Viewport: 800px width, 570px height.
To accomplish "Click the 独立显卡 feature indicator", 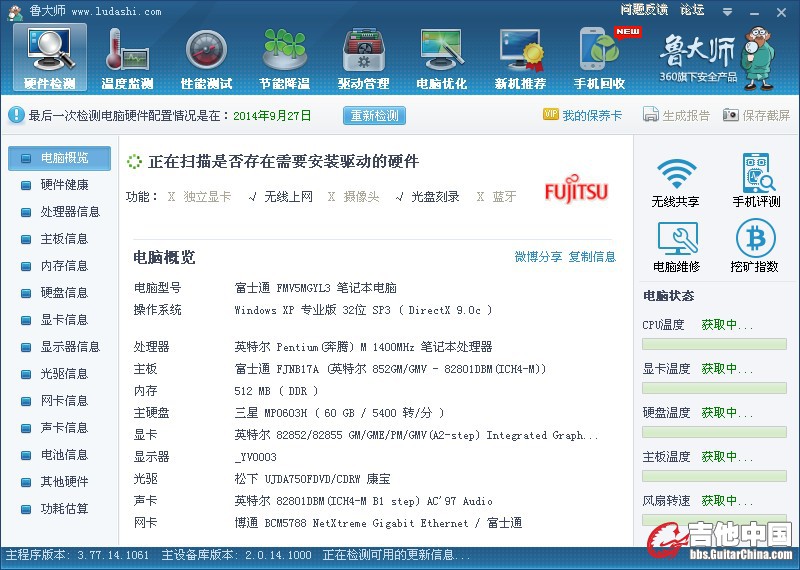I will (x=199, y=197).
